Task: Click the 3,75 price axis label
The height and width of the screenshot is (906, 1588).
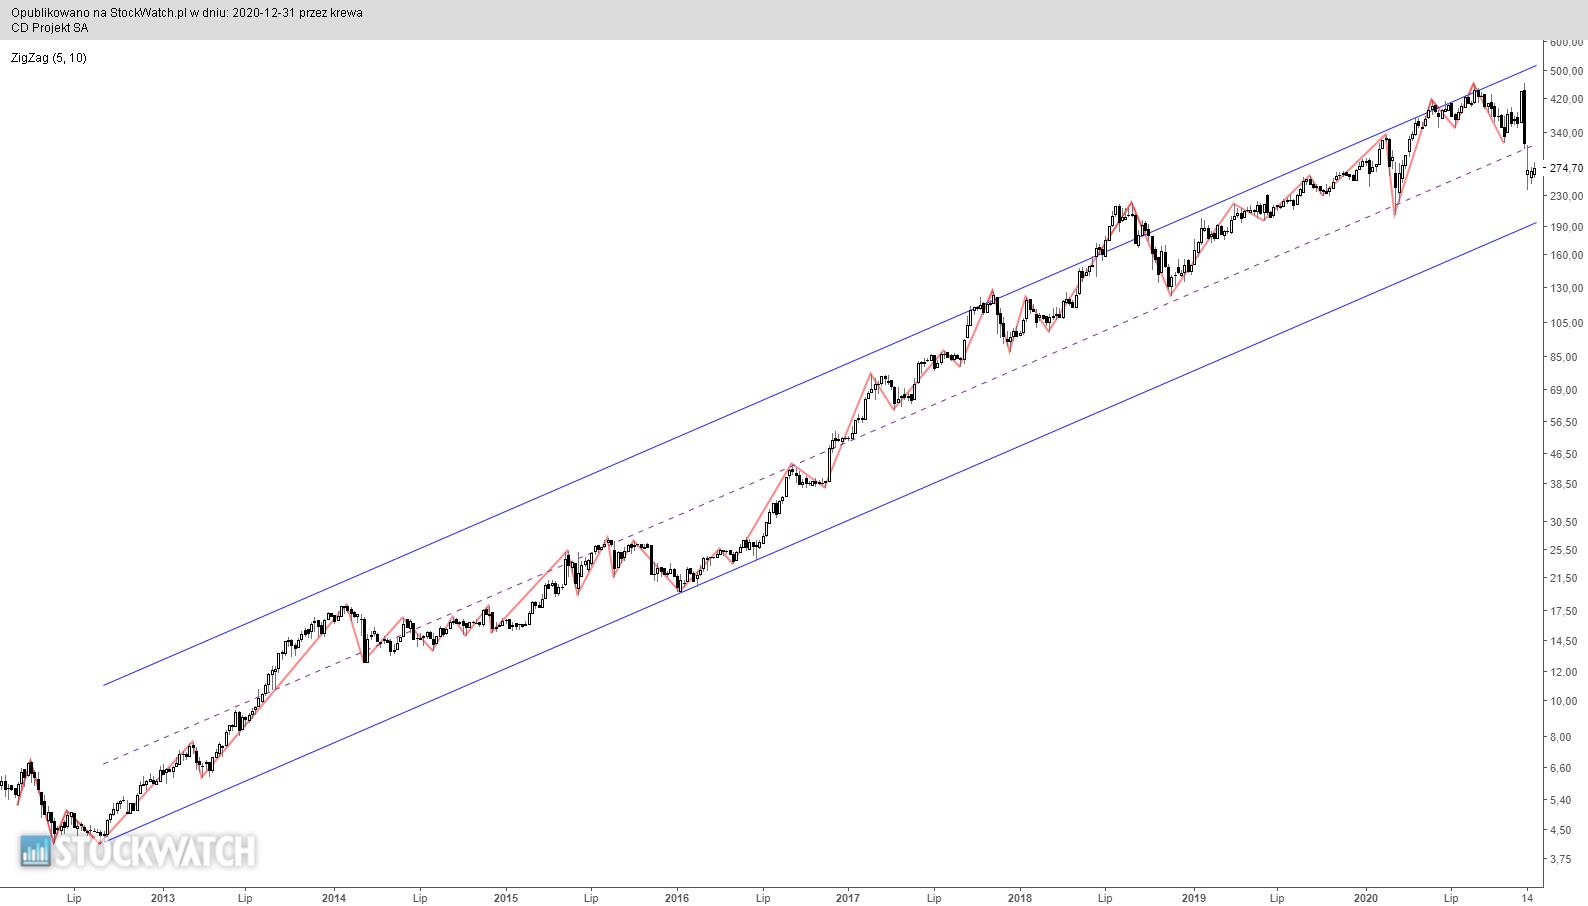Action: click(1560, 859)
